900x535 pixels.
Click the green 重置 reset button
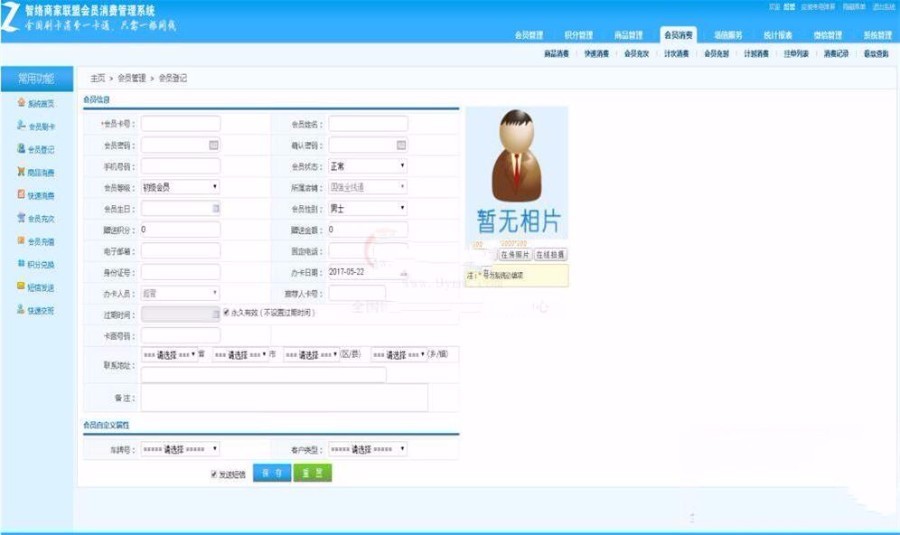point(312,473)
